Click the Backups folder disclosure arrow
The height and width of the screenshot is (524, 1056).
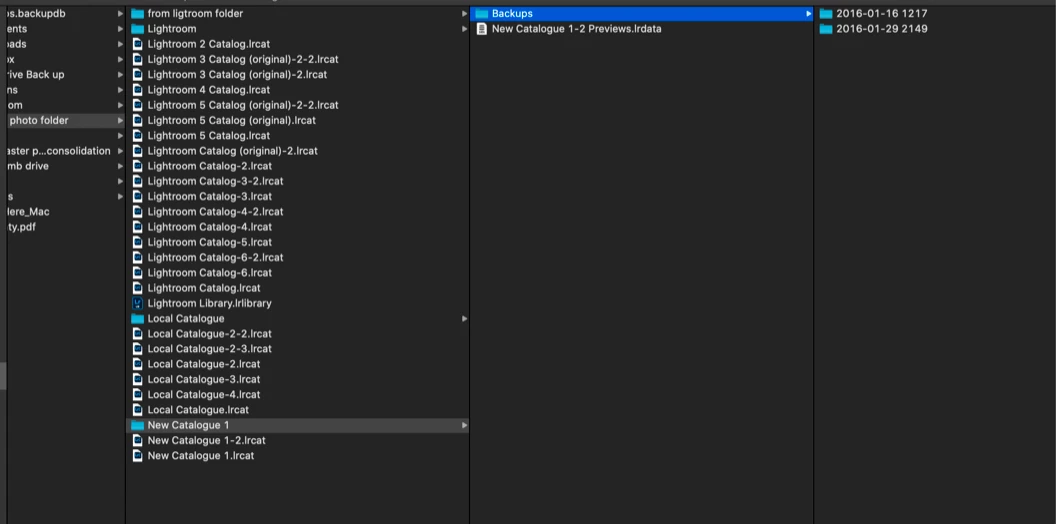coord(808,13)
